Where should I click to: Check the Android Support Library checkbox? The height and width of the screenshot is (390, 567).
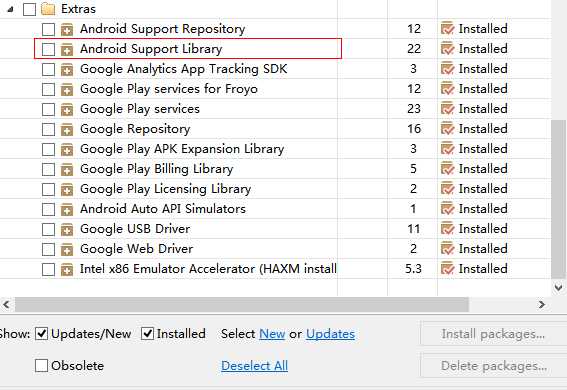pos(48,49)
